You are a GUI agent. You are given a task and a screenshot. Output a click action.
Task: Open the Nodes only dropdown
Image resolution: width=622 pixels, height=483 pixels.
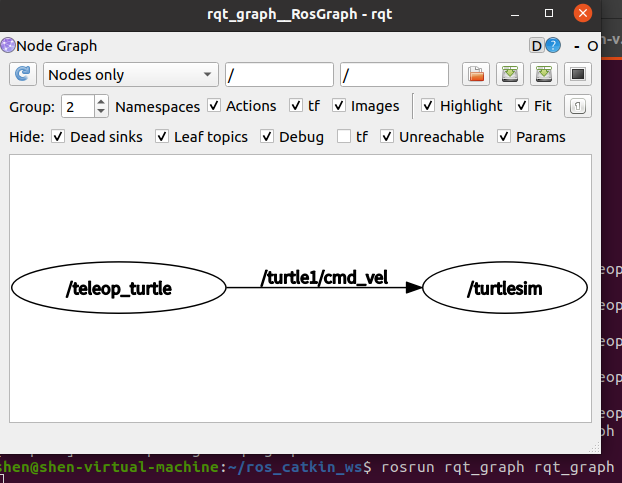pos(130,75)
